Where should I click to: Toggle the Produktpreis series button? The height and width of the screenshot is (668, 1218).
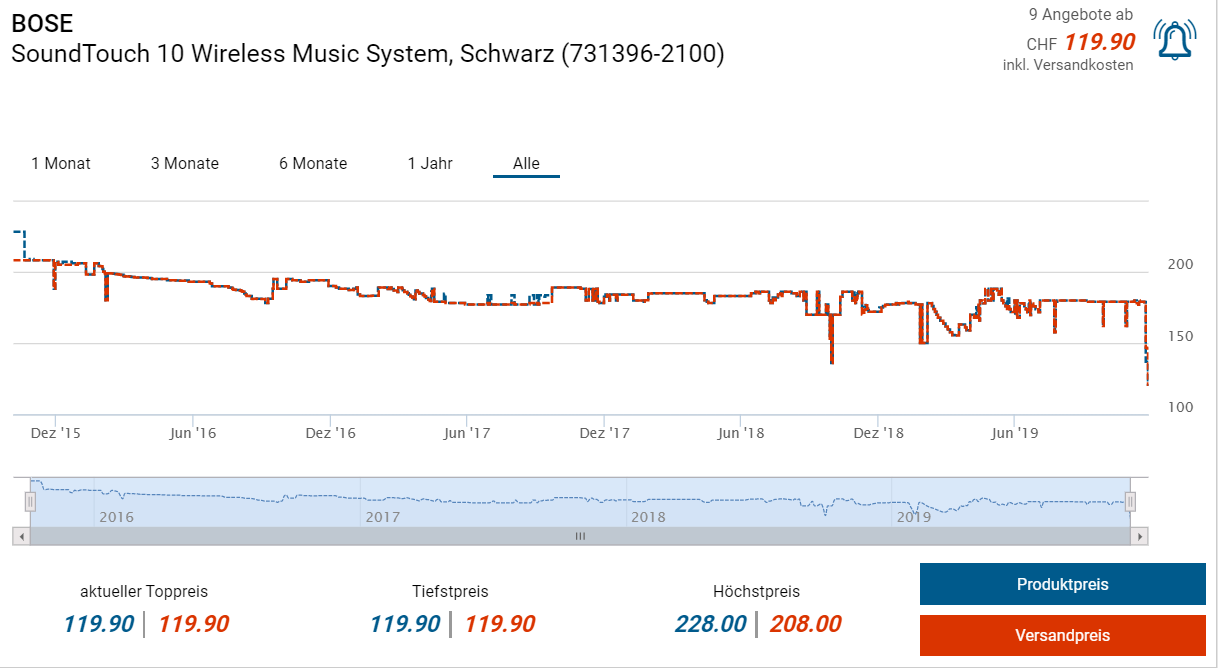1062,585
